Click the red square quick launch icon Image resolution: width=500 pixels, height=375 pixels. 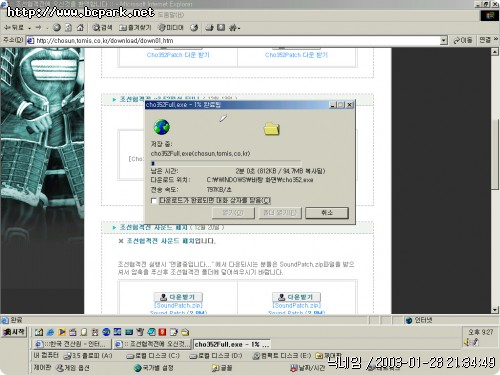(x=162, y=332)
